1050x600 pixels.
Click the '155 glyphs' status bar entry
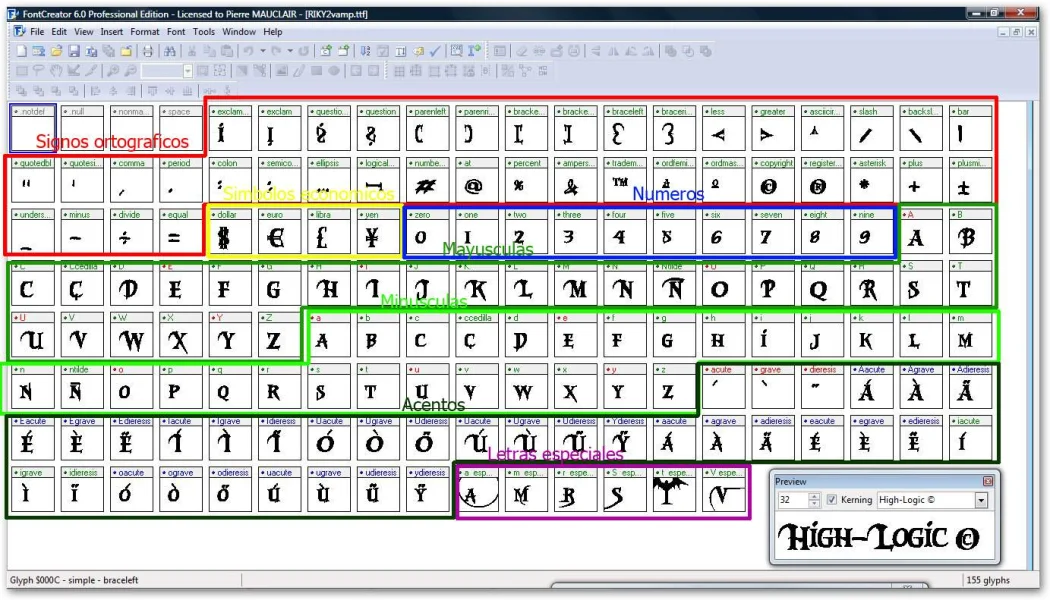coord(988,580)
